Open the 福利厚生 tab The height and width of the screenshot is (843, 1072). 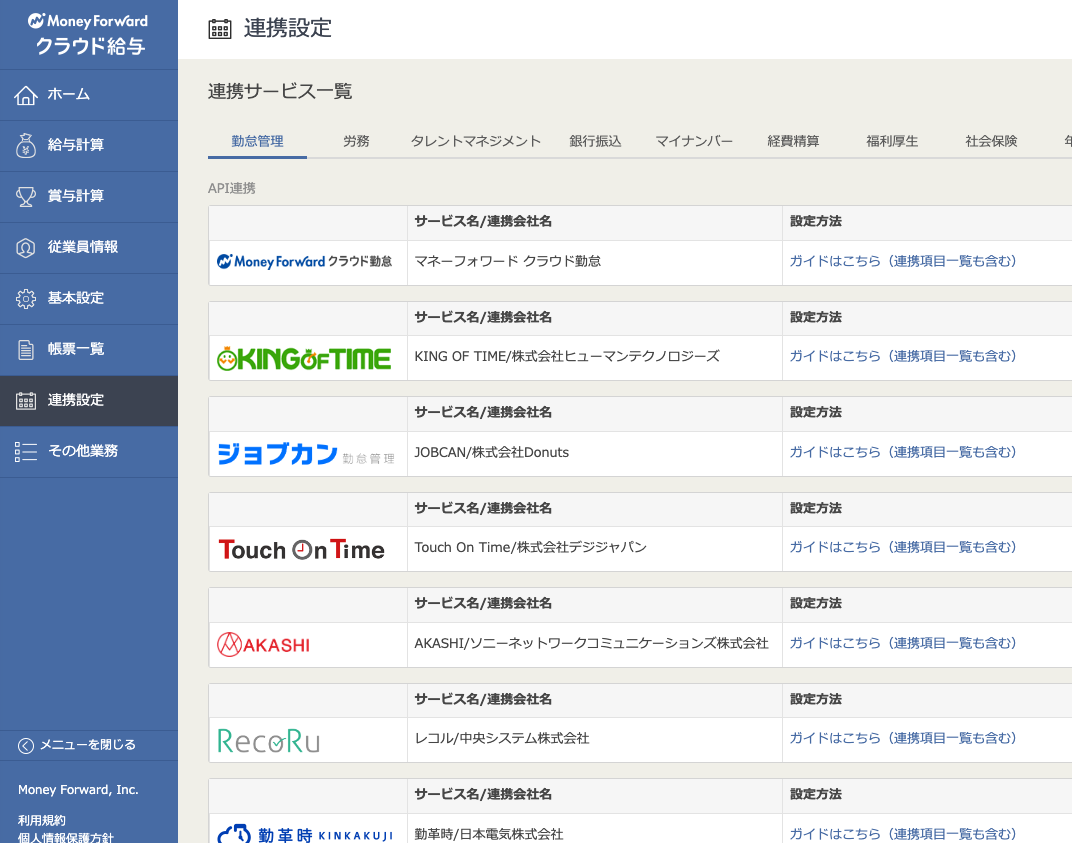pyautogui.click(x=892, y=142)
